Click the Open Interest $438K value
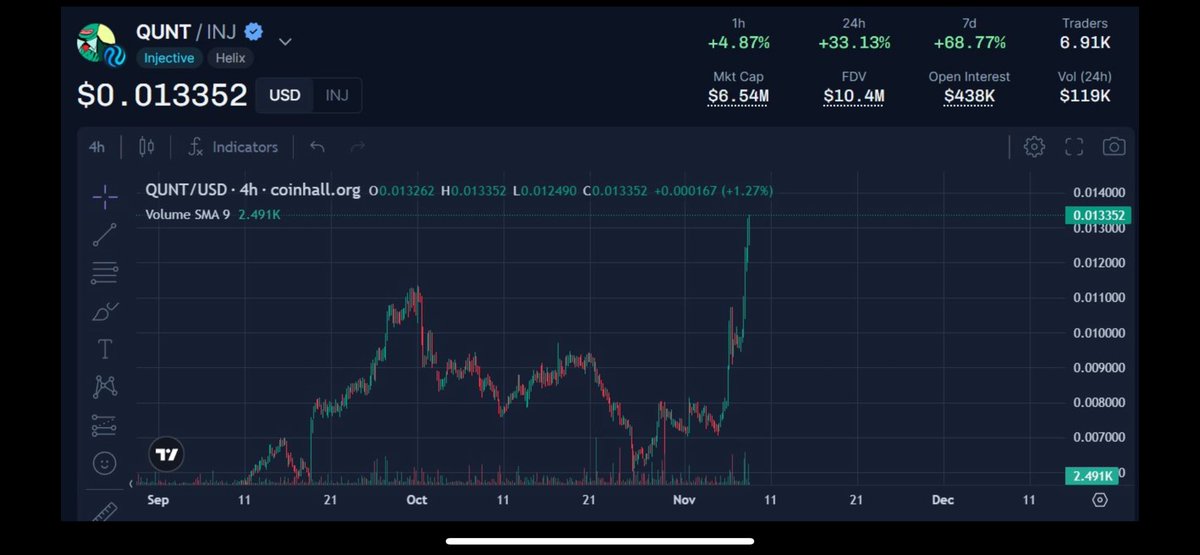This screenshot has width=1200, height=555. click(969, 96)
